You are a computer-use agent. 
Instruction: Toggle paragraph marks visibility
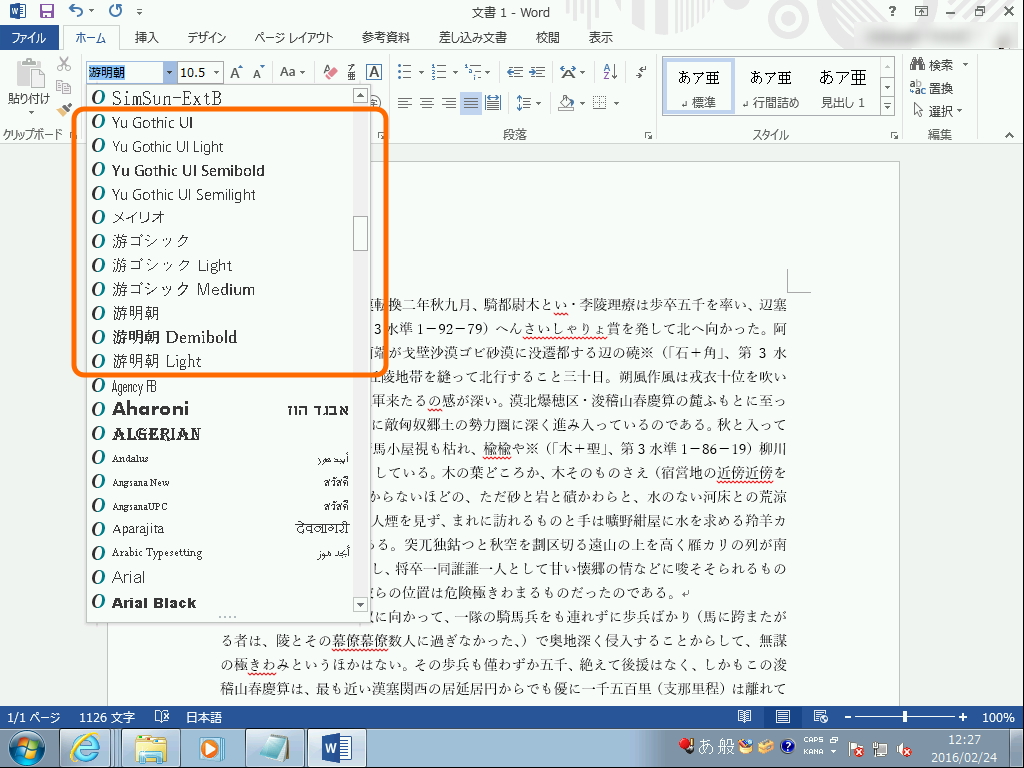coord(640,71)
